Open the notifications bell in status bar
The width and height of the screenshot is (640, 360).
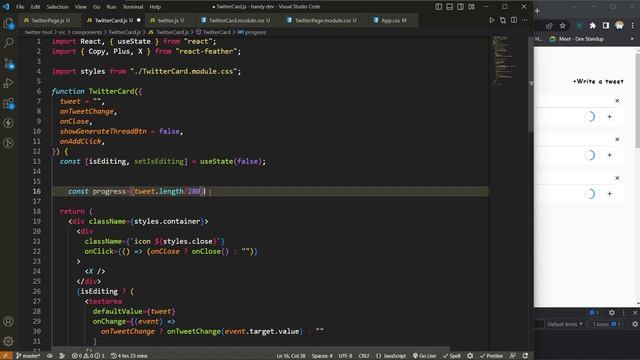[525, 356]
